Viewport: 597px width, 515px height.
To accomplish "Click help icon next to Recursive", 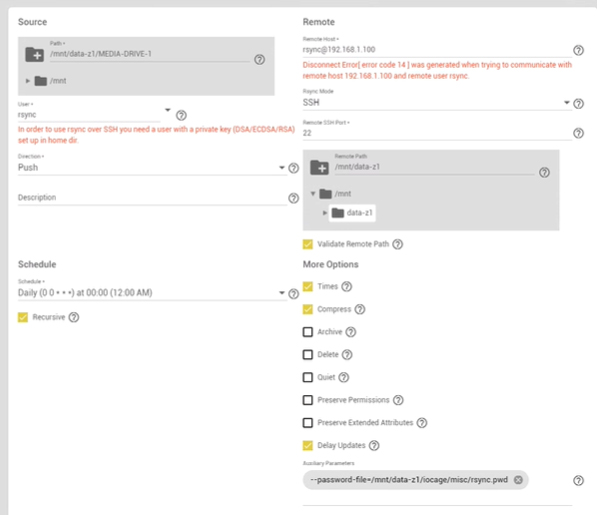I will tap(74, 317).
